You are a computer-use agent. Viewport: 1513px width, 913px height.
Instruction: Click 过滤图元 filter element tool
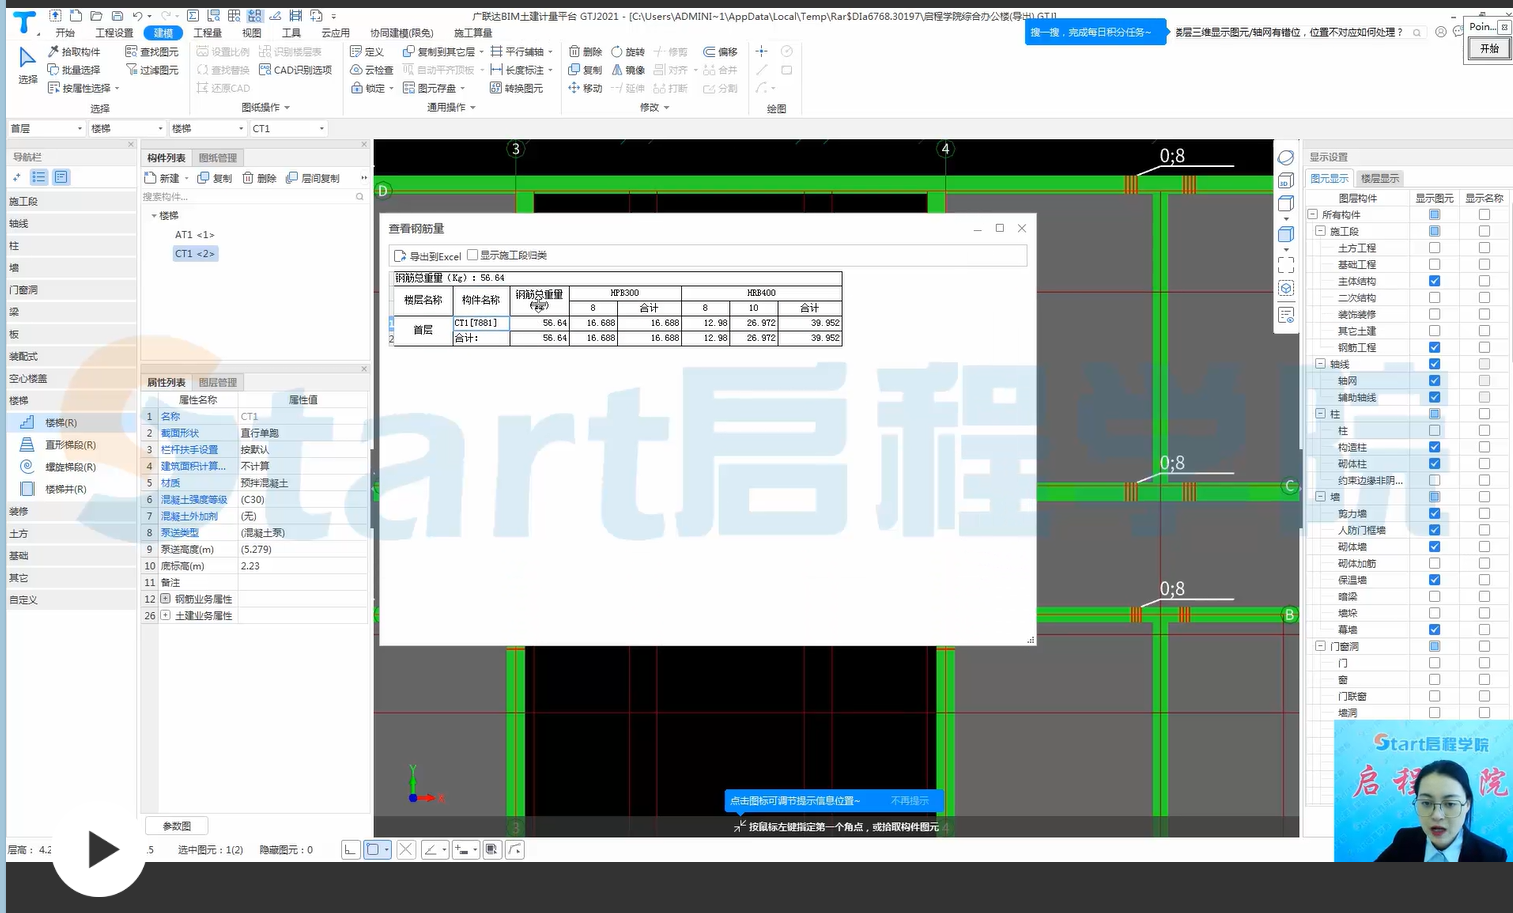[x=152, y=70]
